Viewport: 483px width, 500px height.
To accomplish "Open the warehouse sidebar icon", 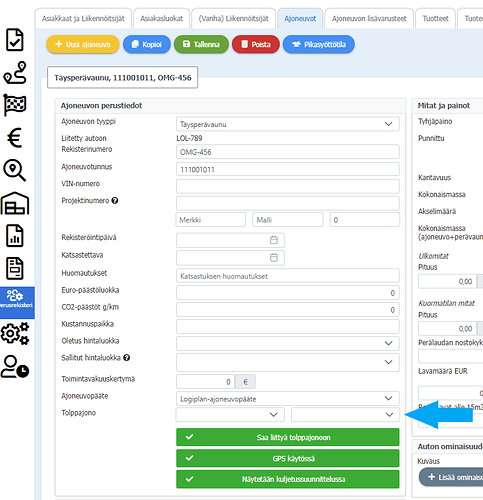I will (15, 203).
